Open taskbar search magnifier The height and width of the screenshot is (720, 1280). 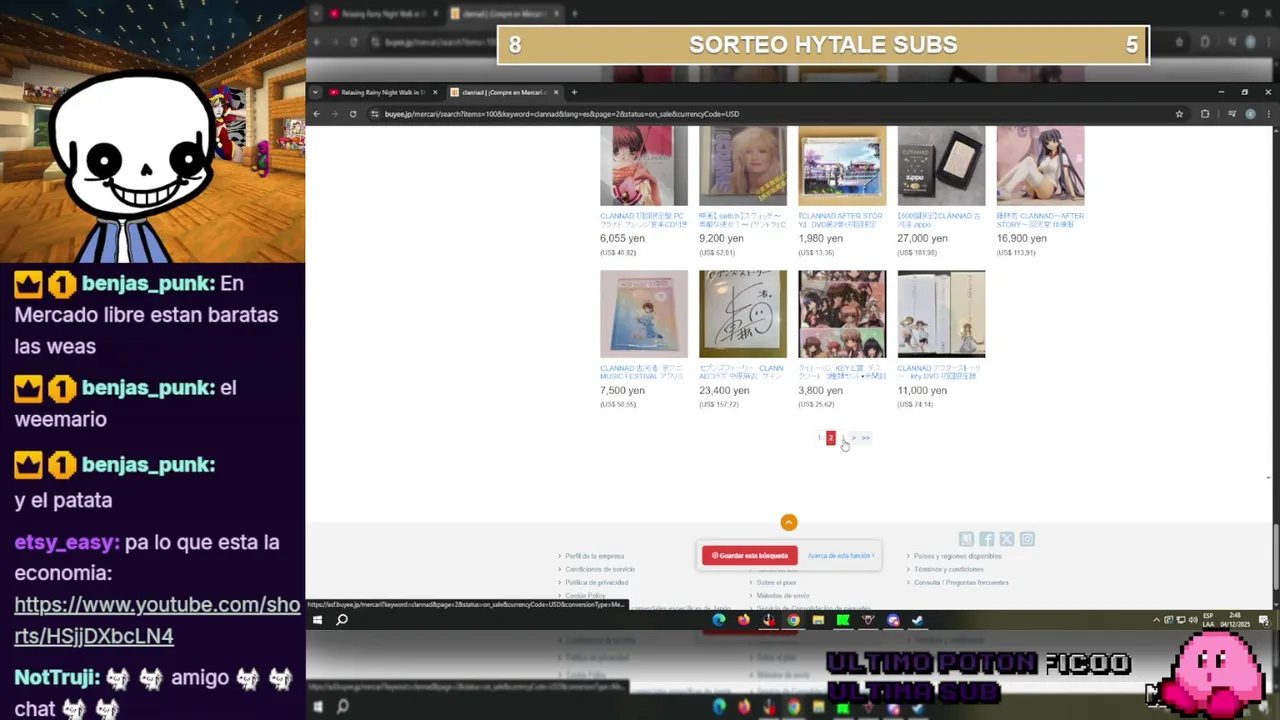coord(342,620)
